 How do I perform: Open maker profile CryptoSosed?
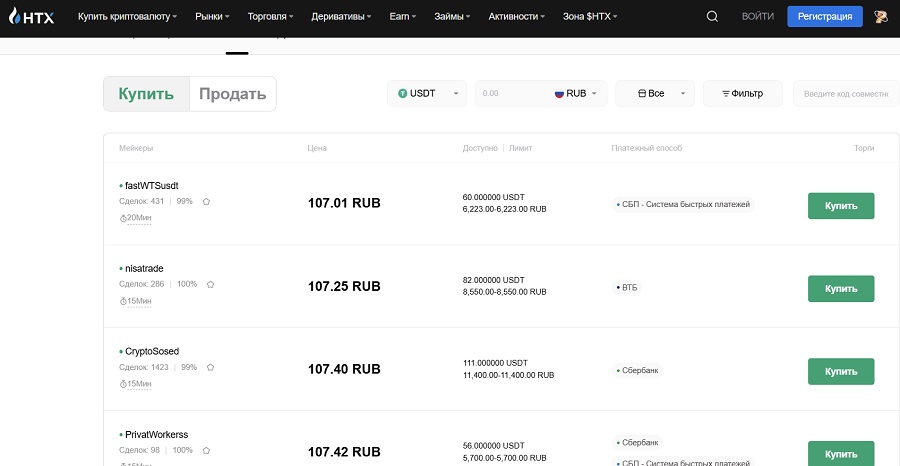152,351
